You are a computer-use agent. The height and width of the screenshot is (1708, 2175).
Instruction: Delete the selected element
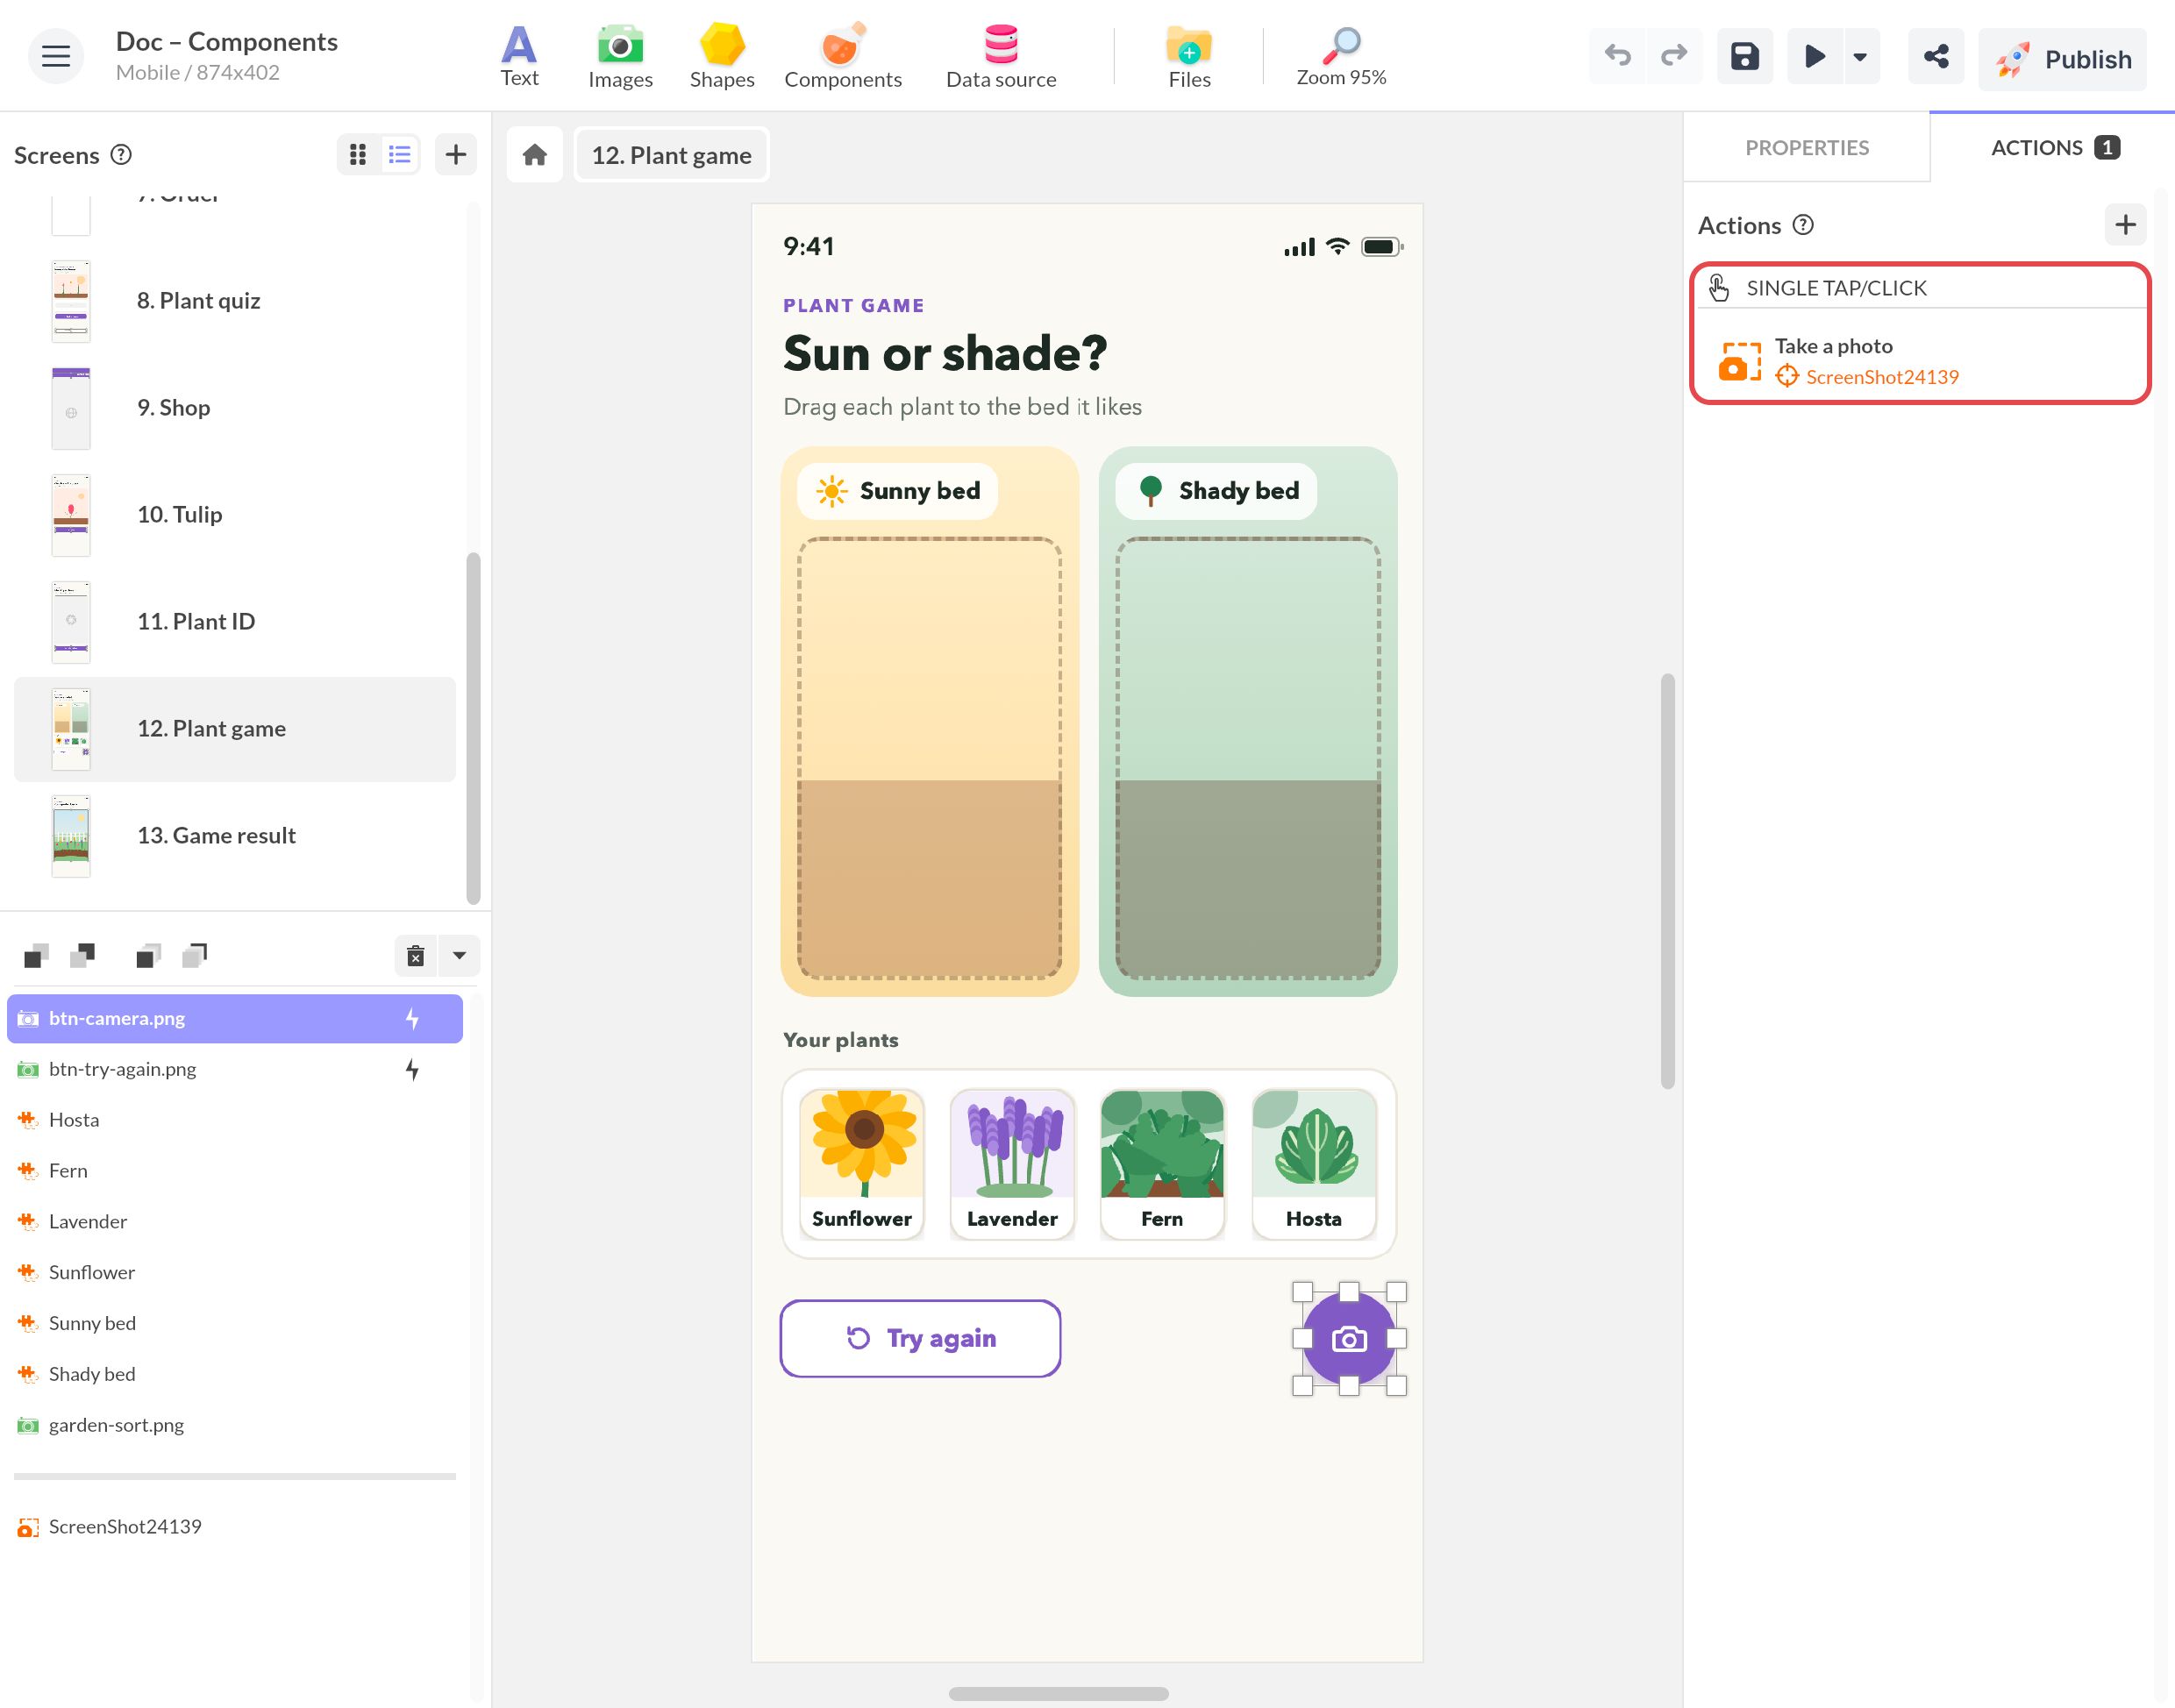point(415,956)
